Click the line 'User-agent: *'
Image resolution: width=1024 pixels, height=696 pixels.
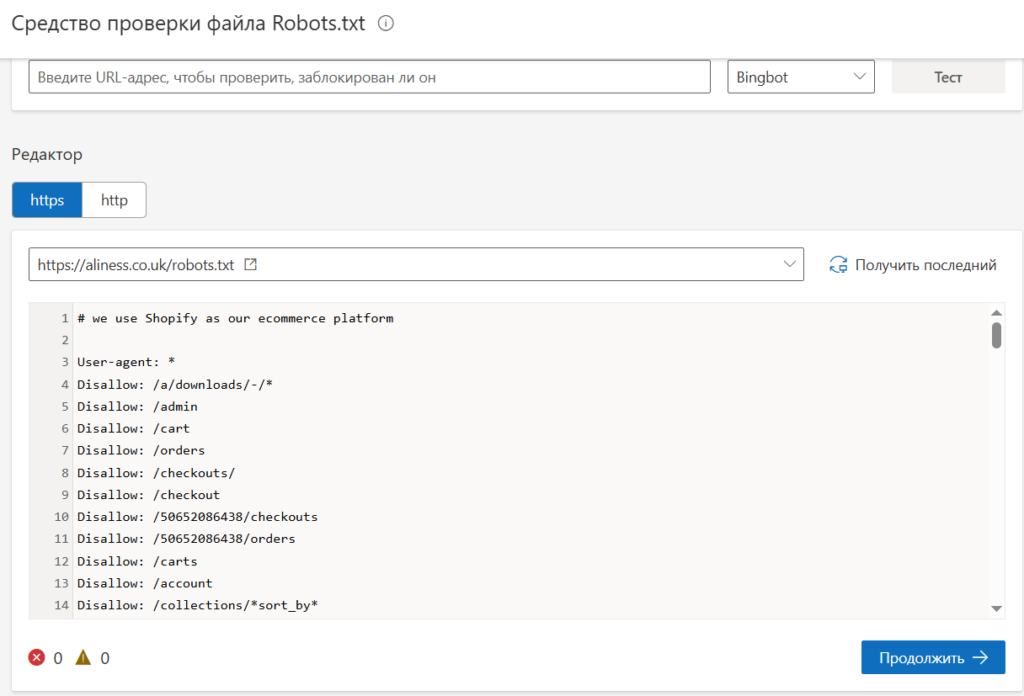pyautogui.click(x=126, y=362)
